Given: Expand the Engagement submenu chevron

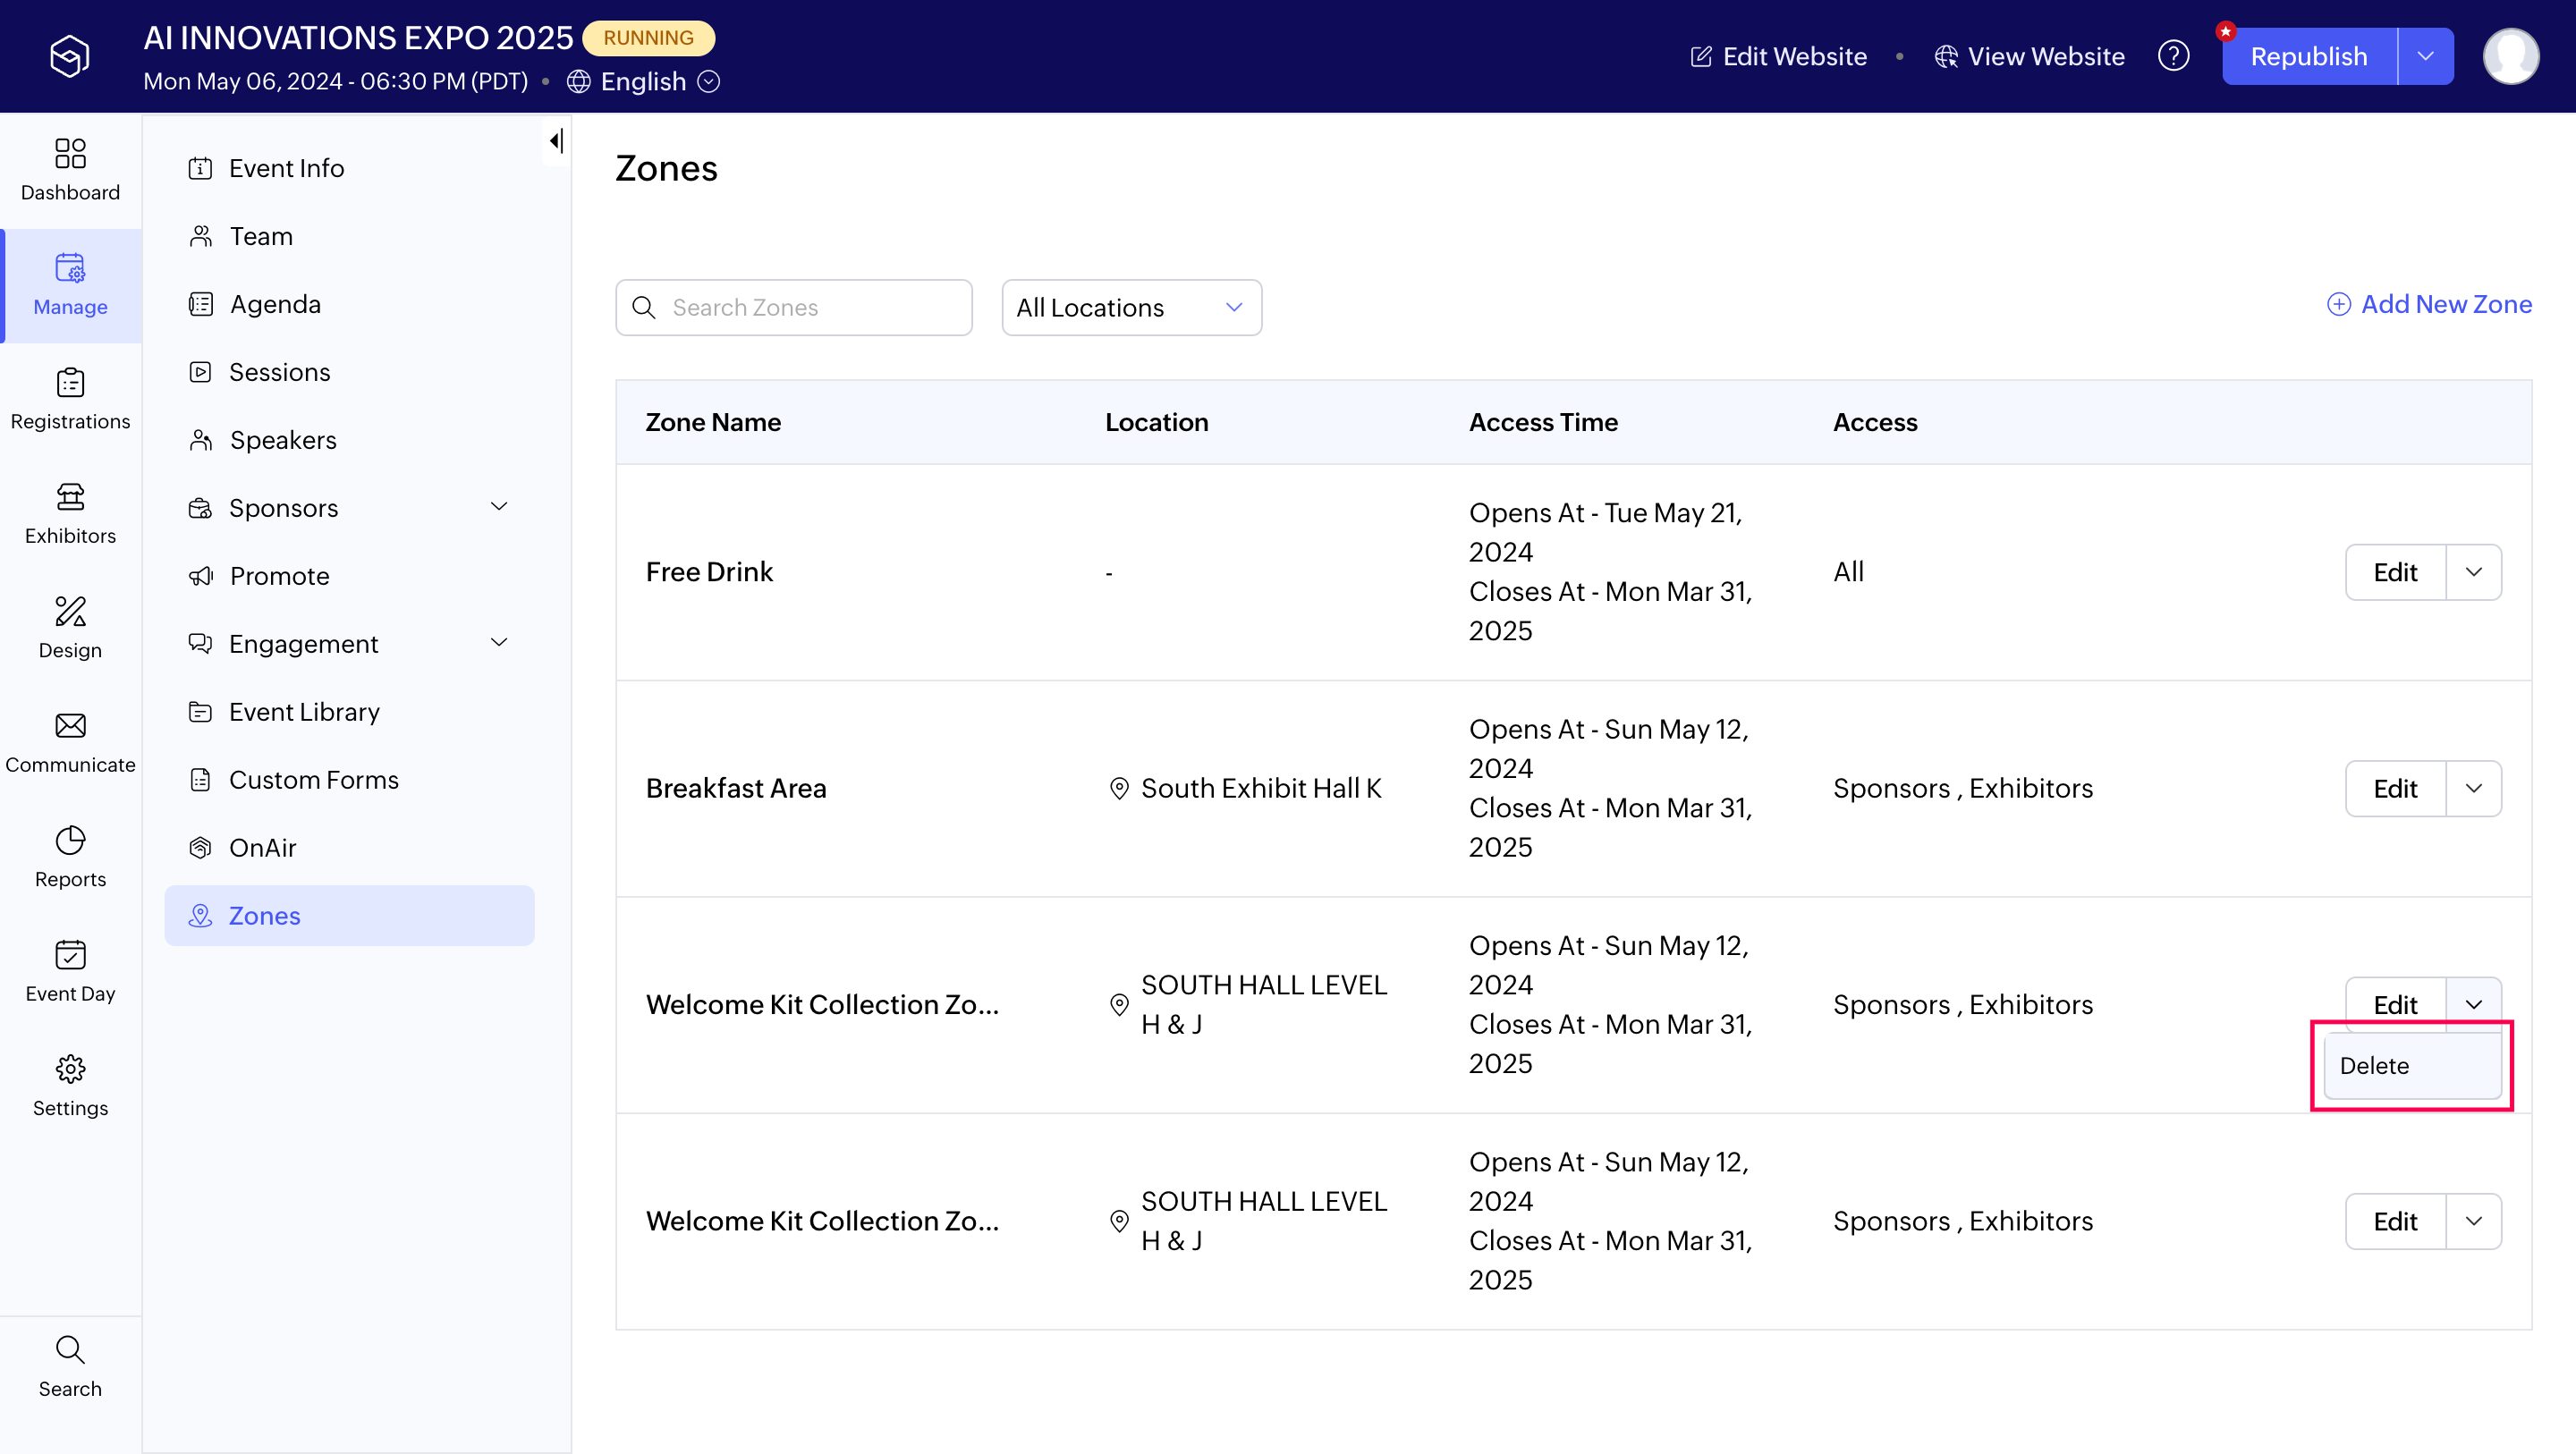Looking at the screenshot, I should 499,643.
